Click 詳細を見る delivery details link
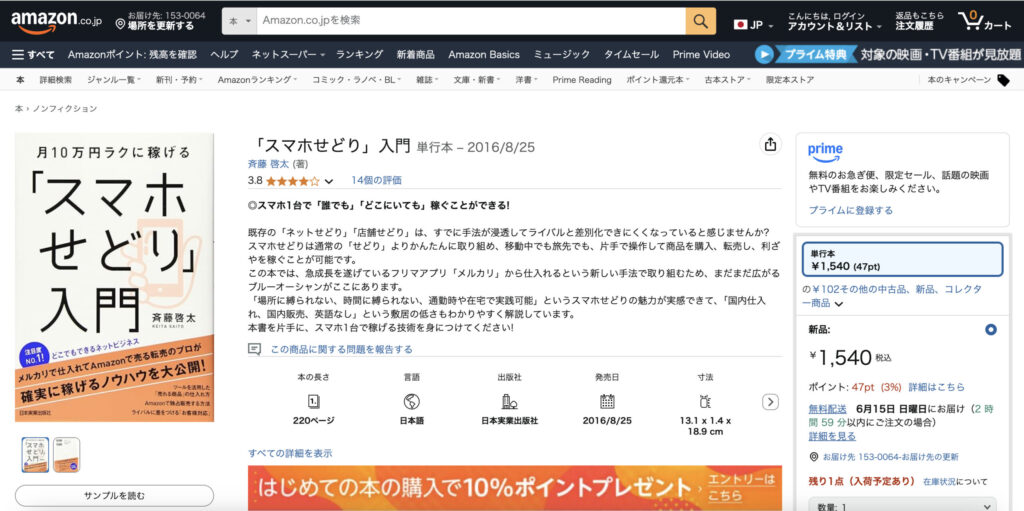The width and height of the screenshot is (1024, 511). click(x=832, y=436)
